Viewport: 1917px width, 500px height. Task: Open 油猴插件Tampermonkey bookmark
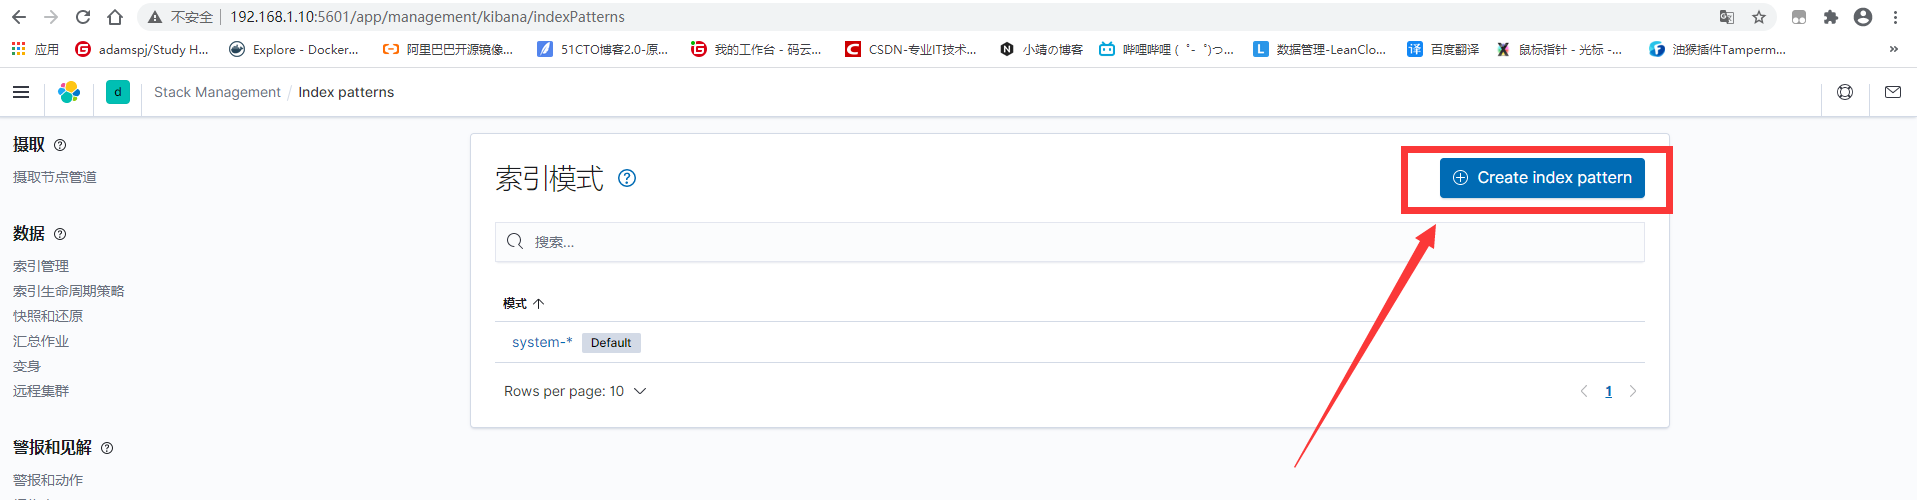click(1717, 49)
